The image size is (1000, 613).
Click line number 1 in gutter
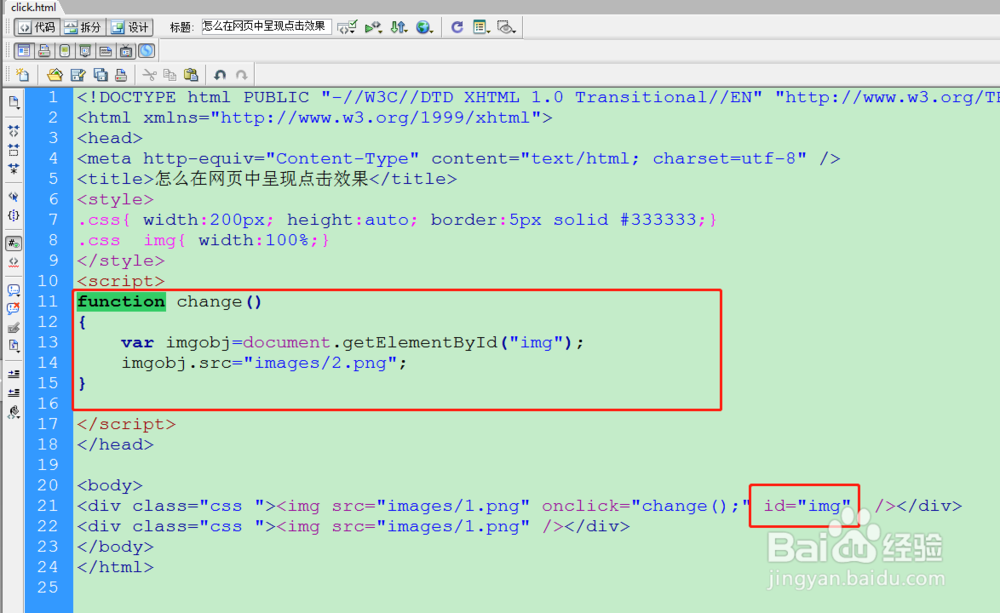click(x=53, y=97)
